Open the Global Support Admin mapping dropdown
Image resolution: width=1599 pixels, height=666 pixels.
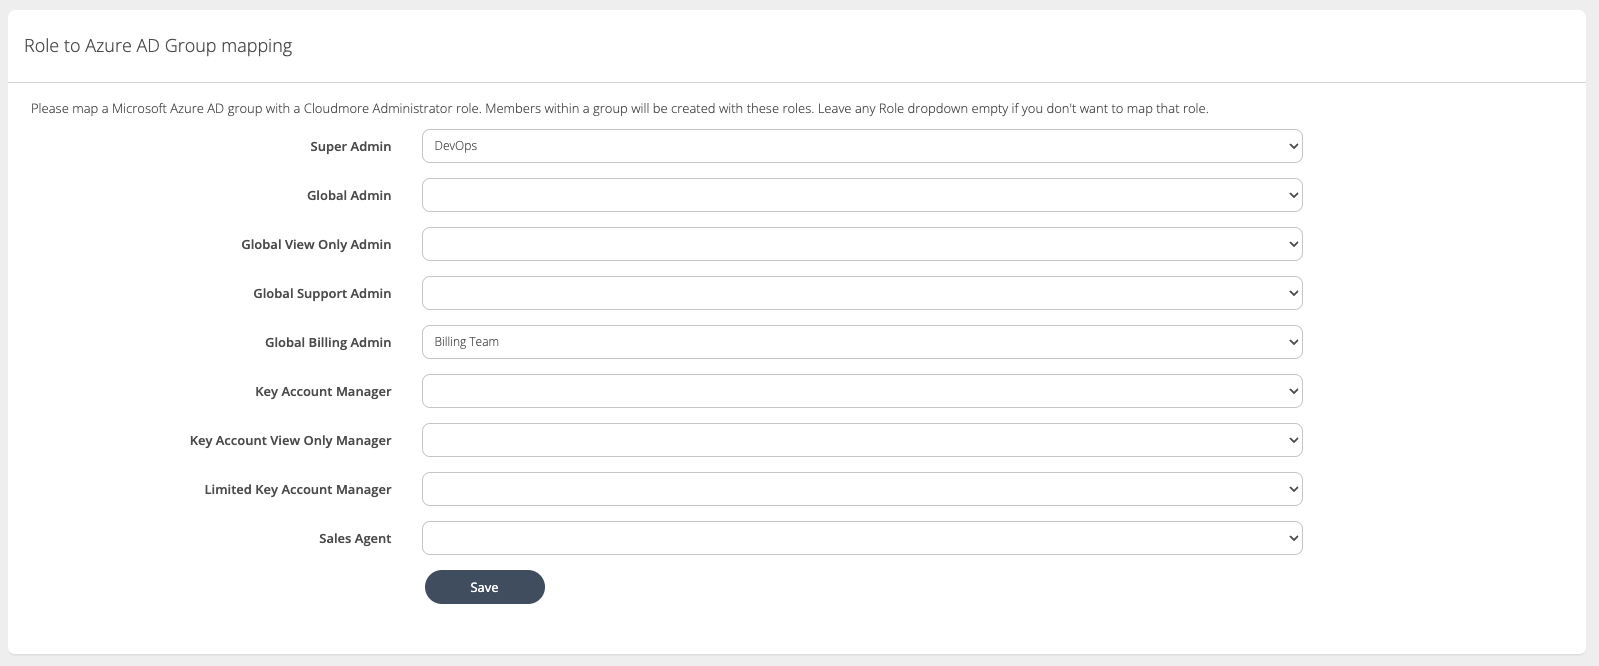[x=862, y=293]
